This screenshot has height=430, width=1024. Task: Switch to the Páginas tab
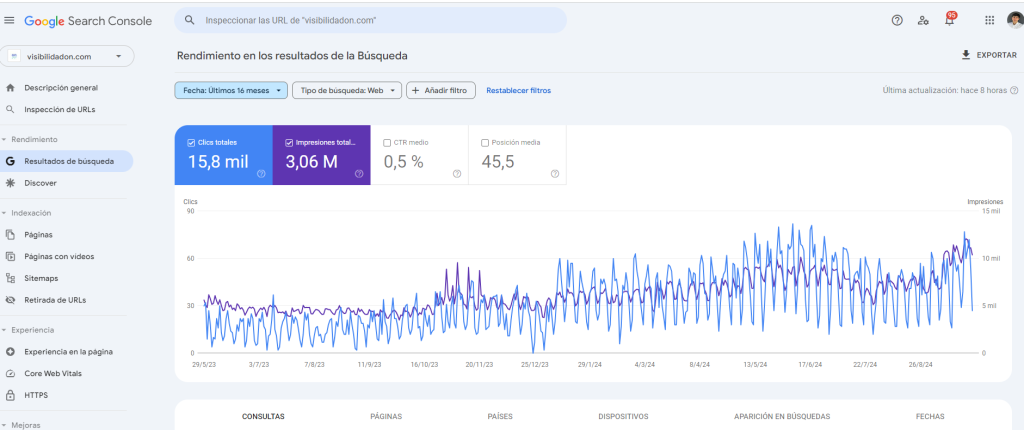(386, 416)
